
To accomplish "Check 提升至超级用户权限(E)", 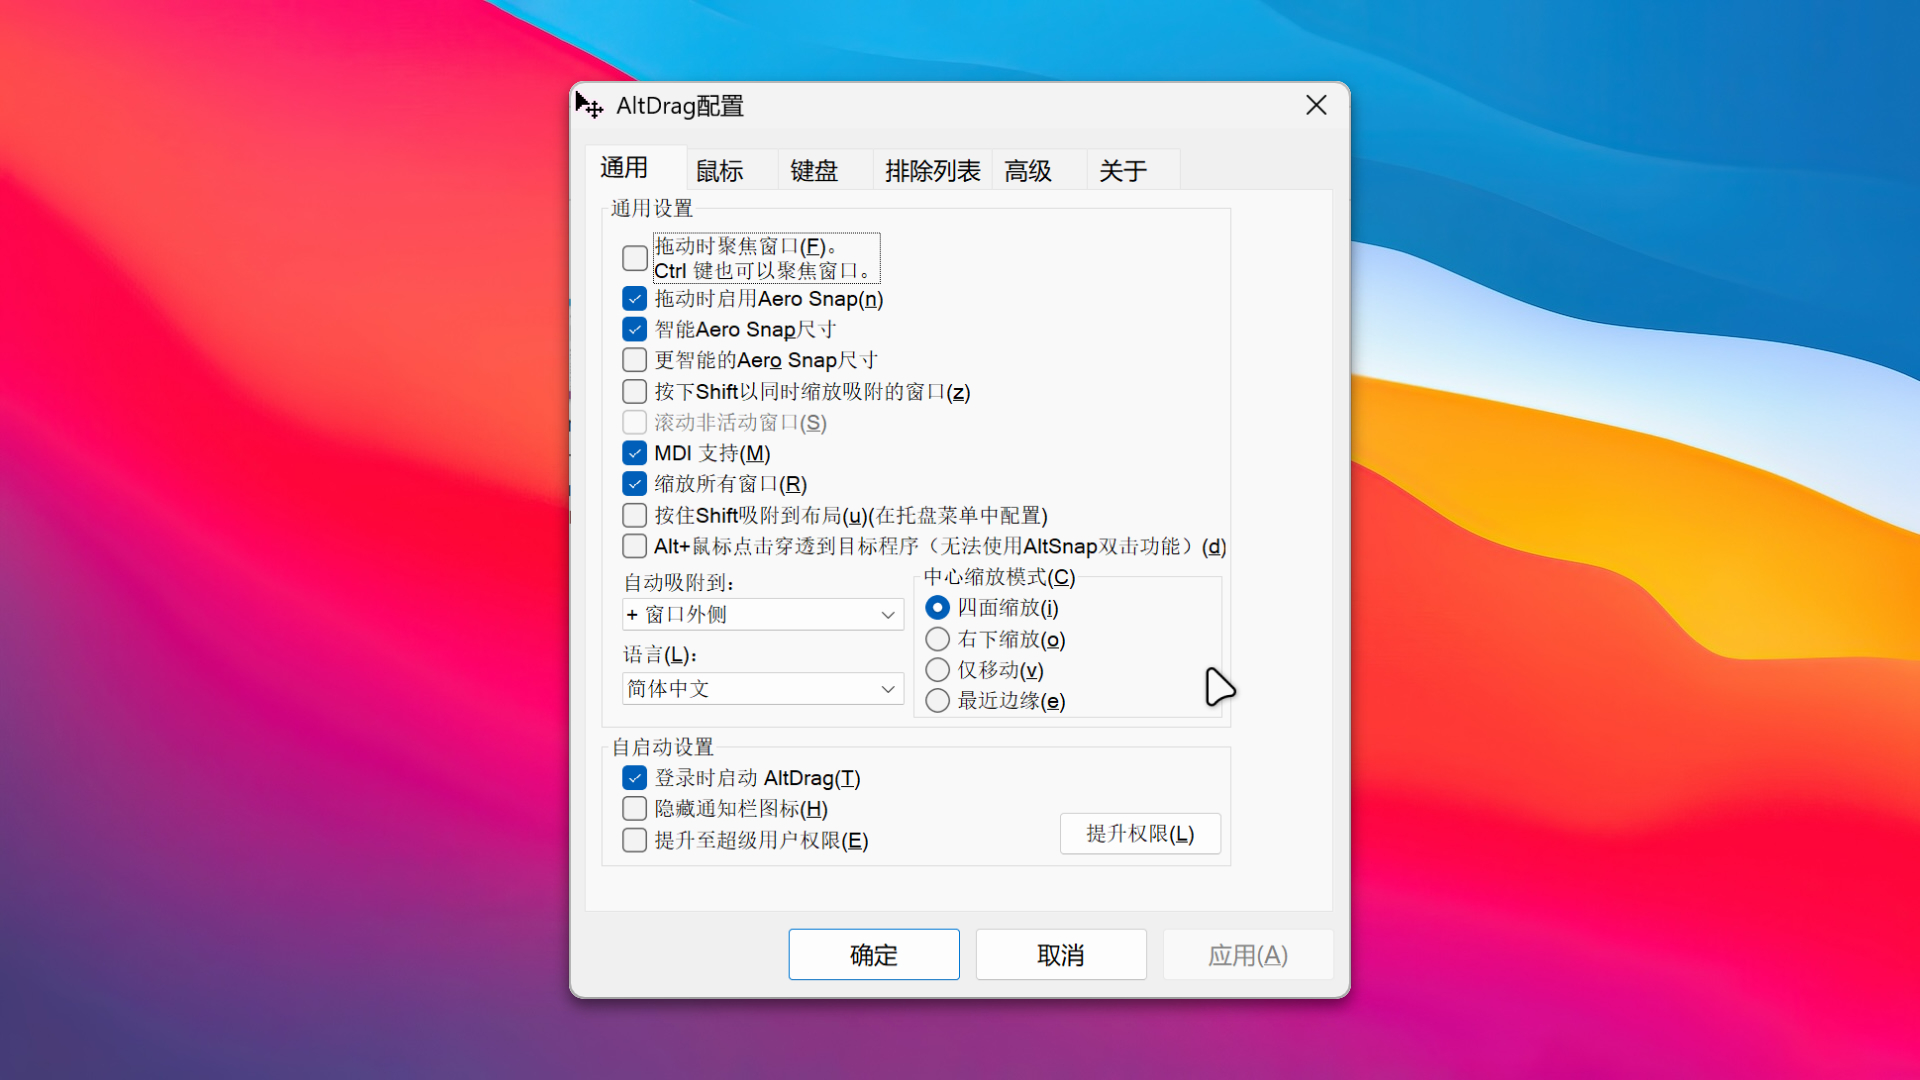I will [635, 840].
